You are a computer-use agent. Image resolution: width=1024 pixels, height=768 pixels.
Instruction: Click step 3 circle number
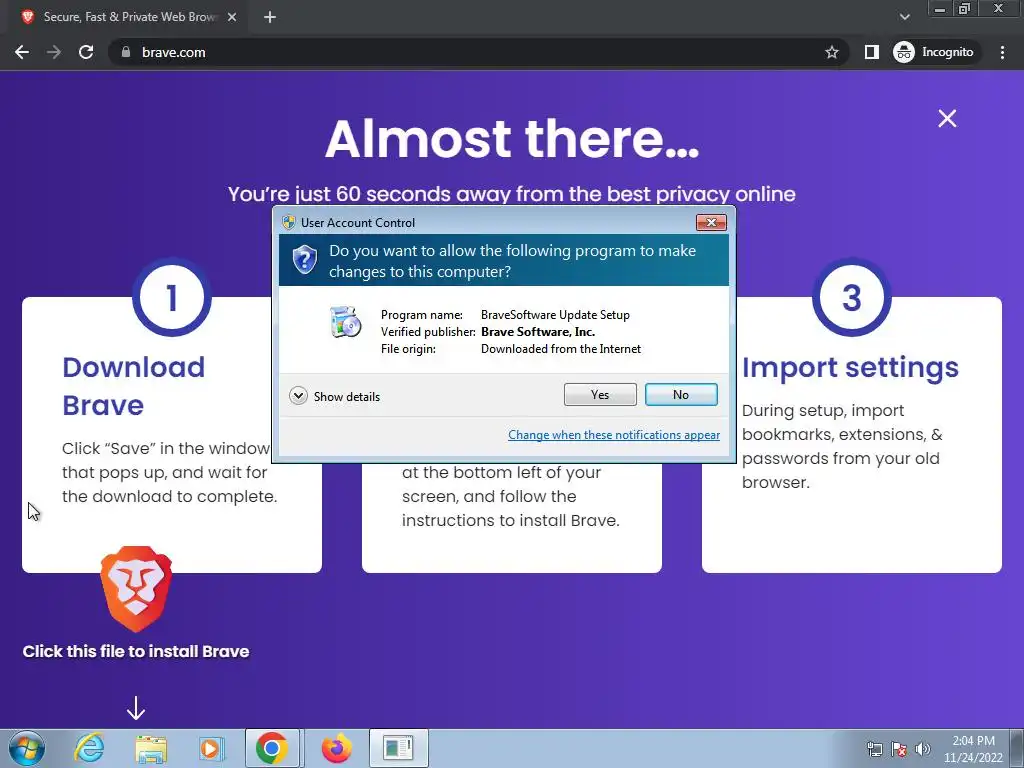point(852,297)
